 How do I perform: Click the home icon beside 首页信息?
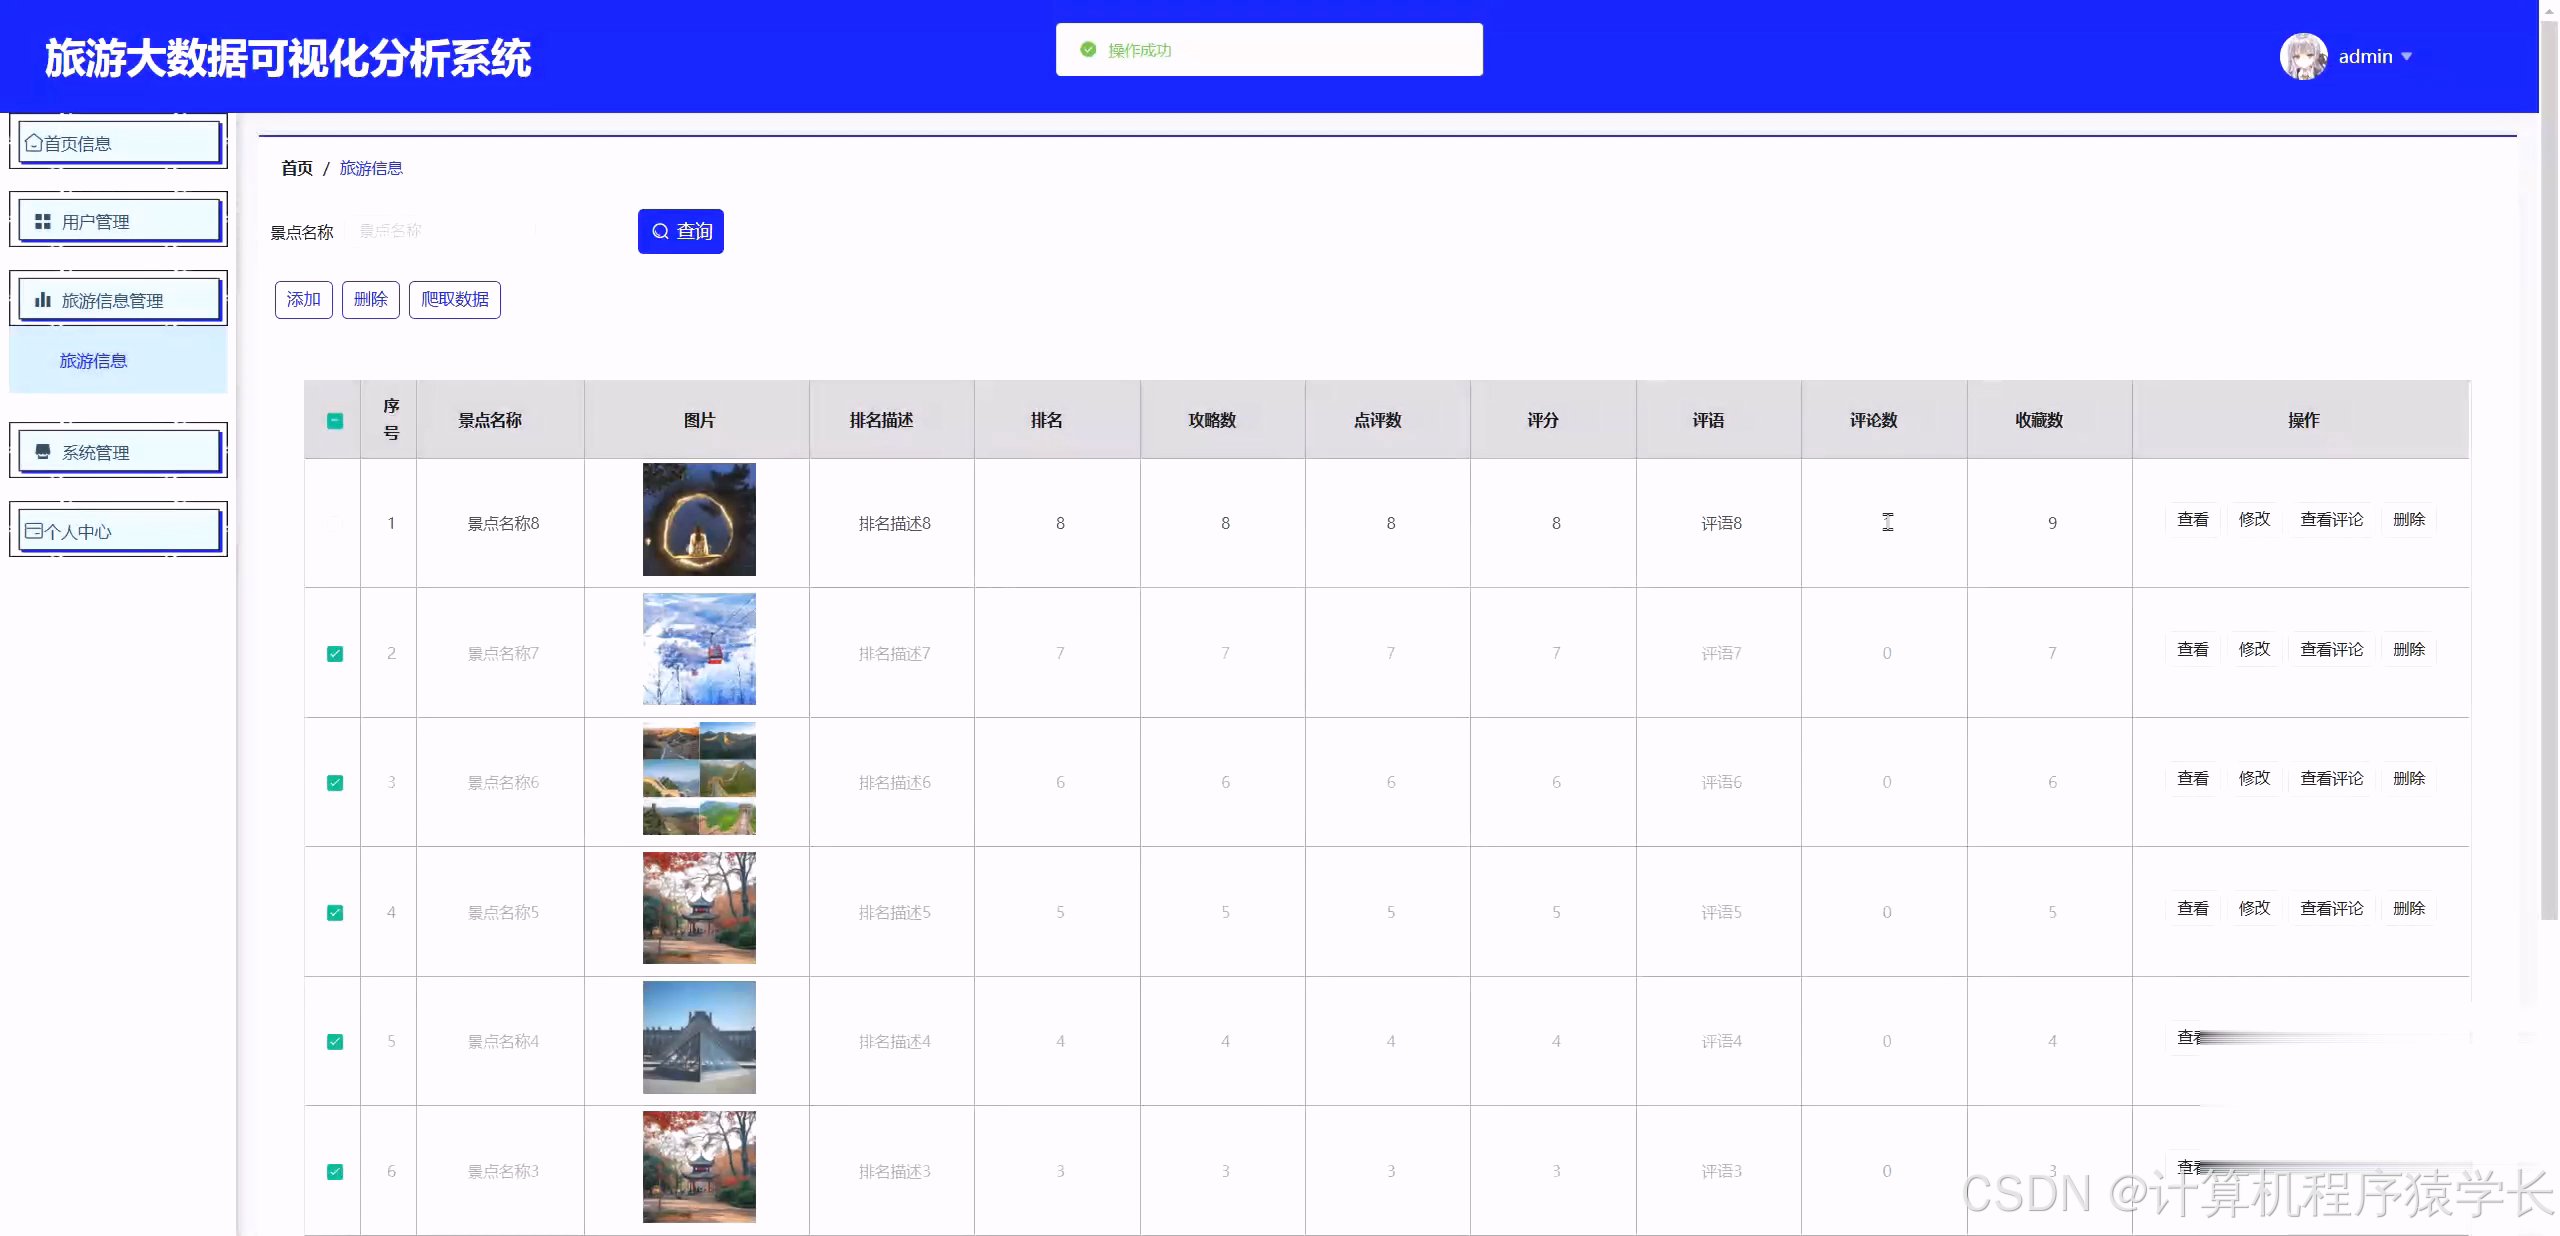pos(34,143)
